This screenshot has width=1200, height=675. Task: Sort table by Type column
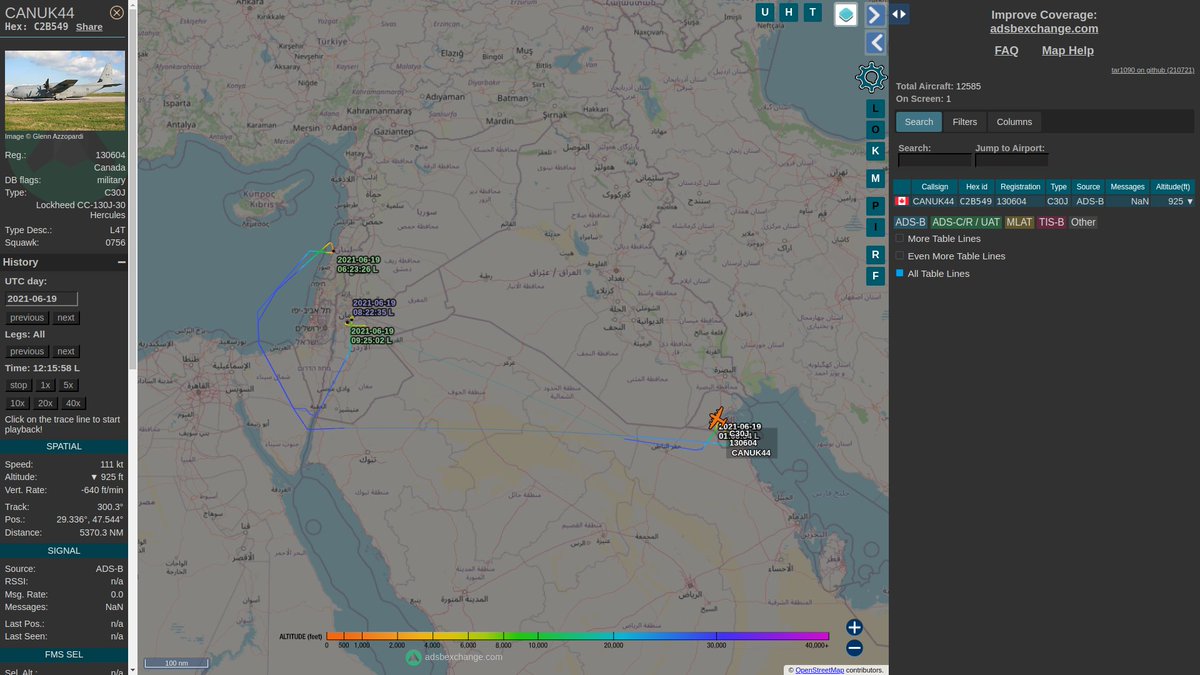(x=1058, y=187)
